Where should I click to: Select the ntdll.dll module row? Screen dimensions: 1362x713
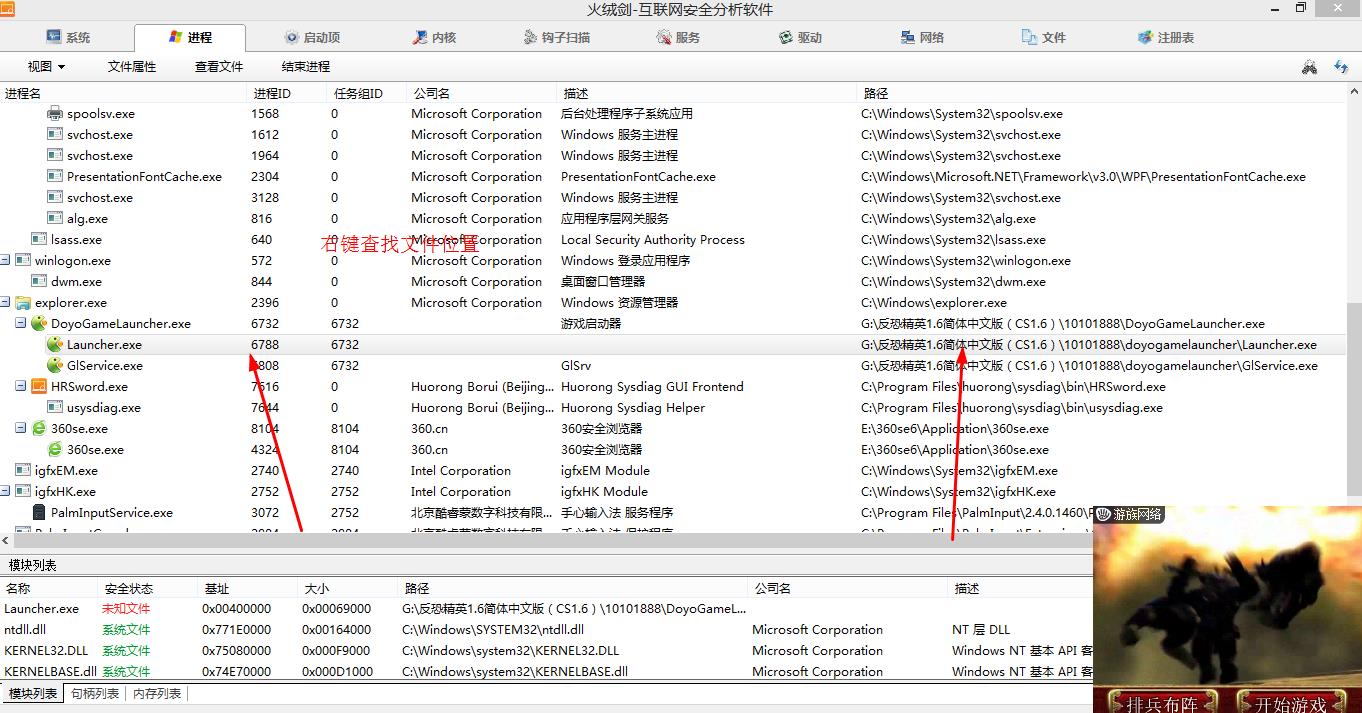tap(546, 630)
